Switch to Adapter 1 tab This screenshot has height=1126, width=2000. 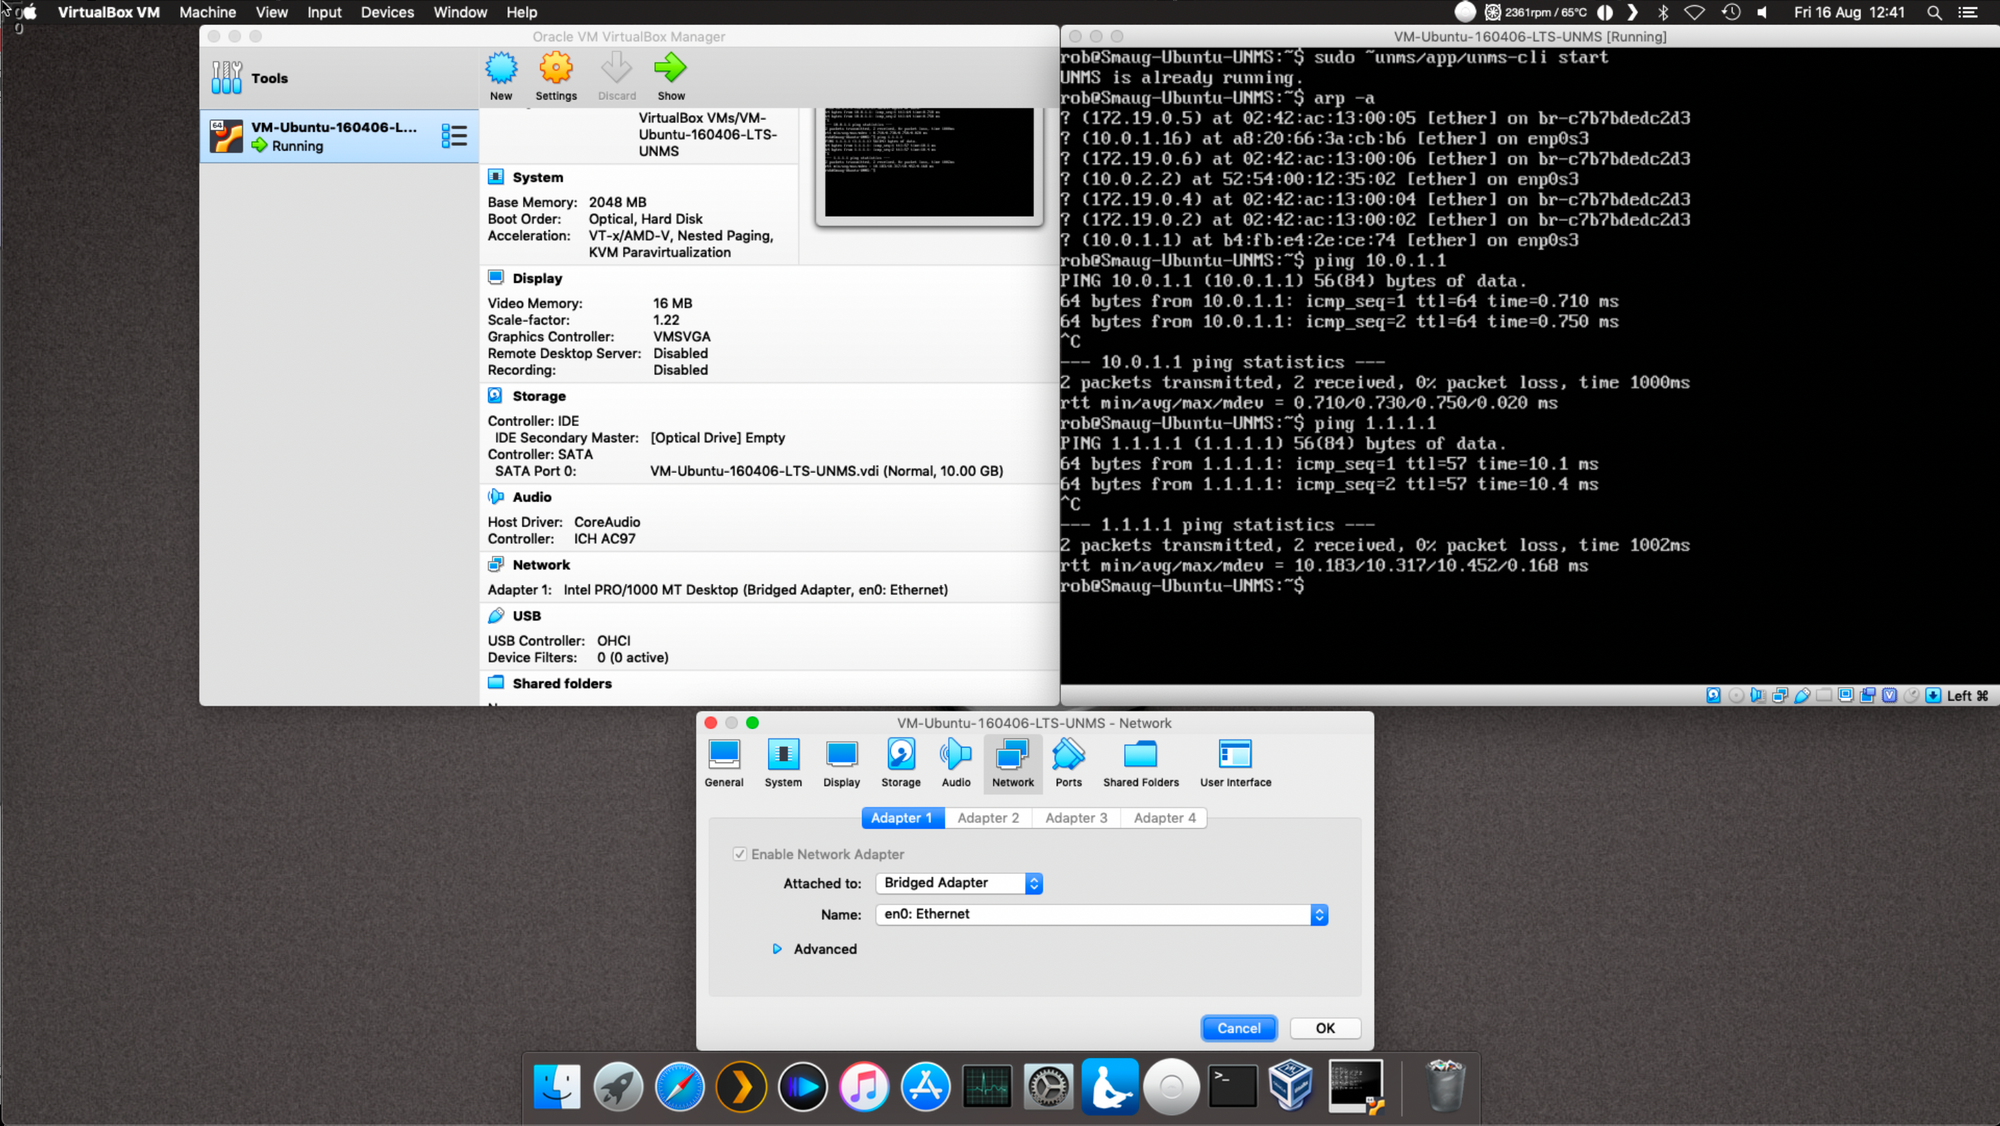coord(902,818)
